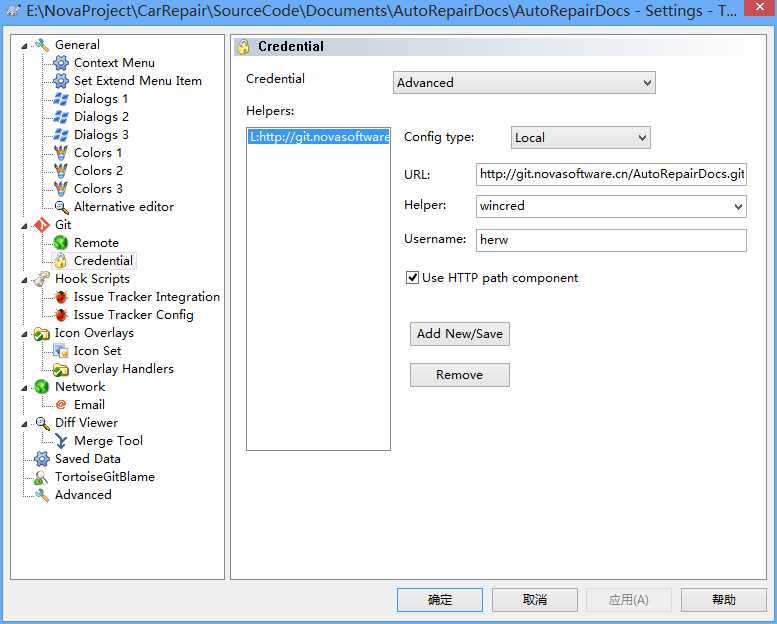Click the 帮助 (Help) button
The image size is (777, 624).
coord(723,600)
